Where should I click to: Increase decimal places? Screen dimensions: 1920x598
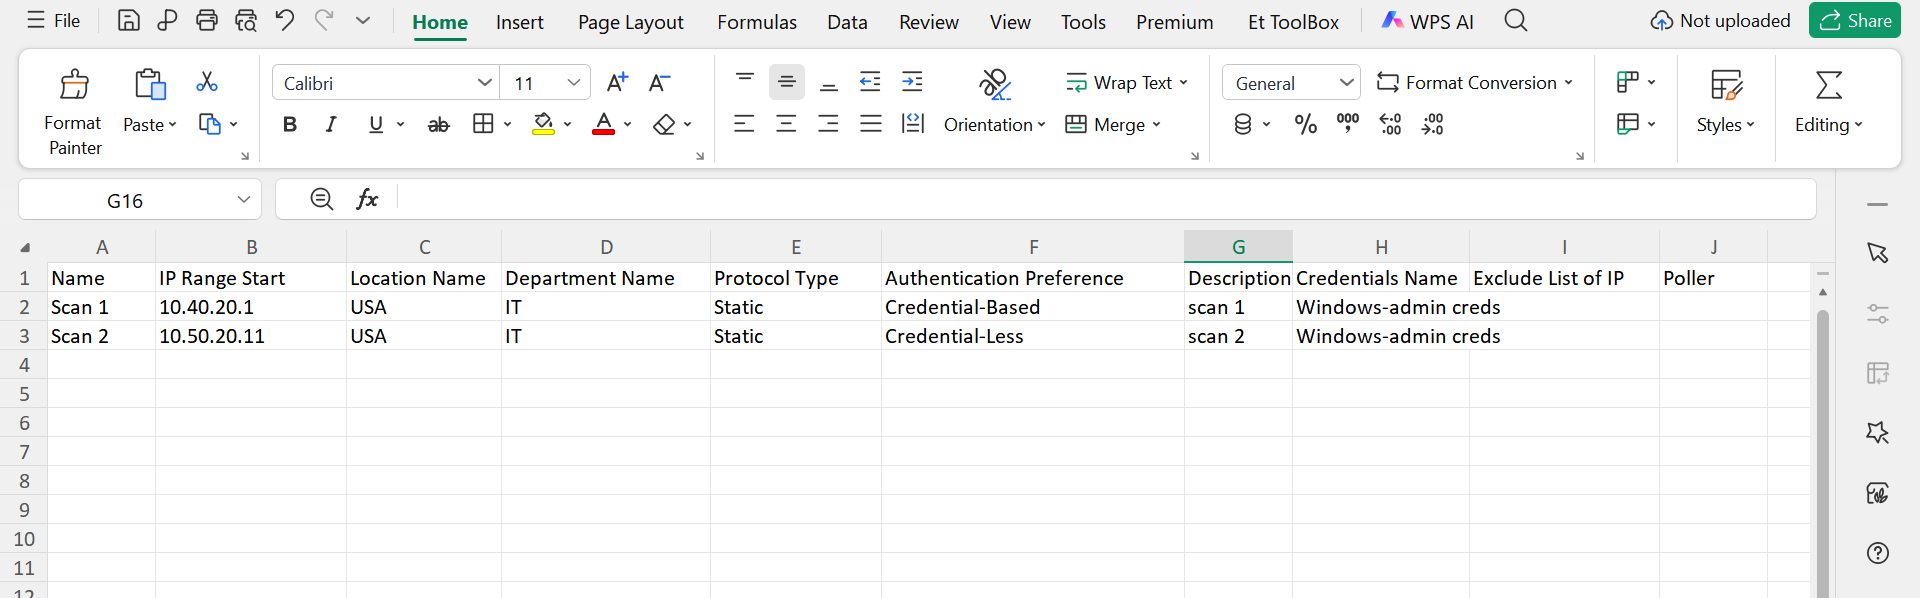(1390, 124)
